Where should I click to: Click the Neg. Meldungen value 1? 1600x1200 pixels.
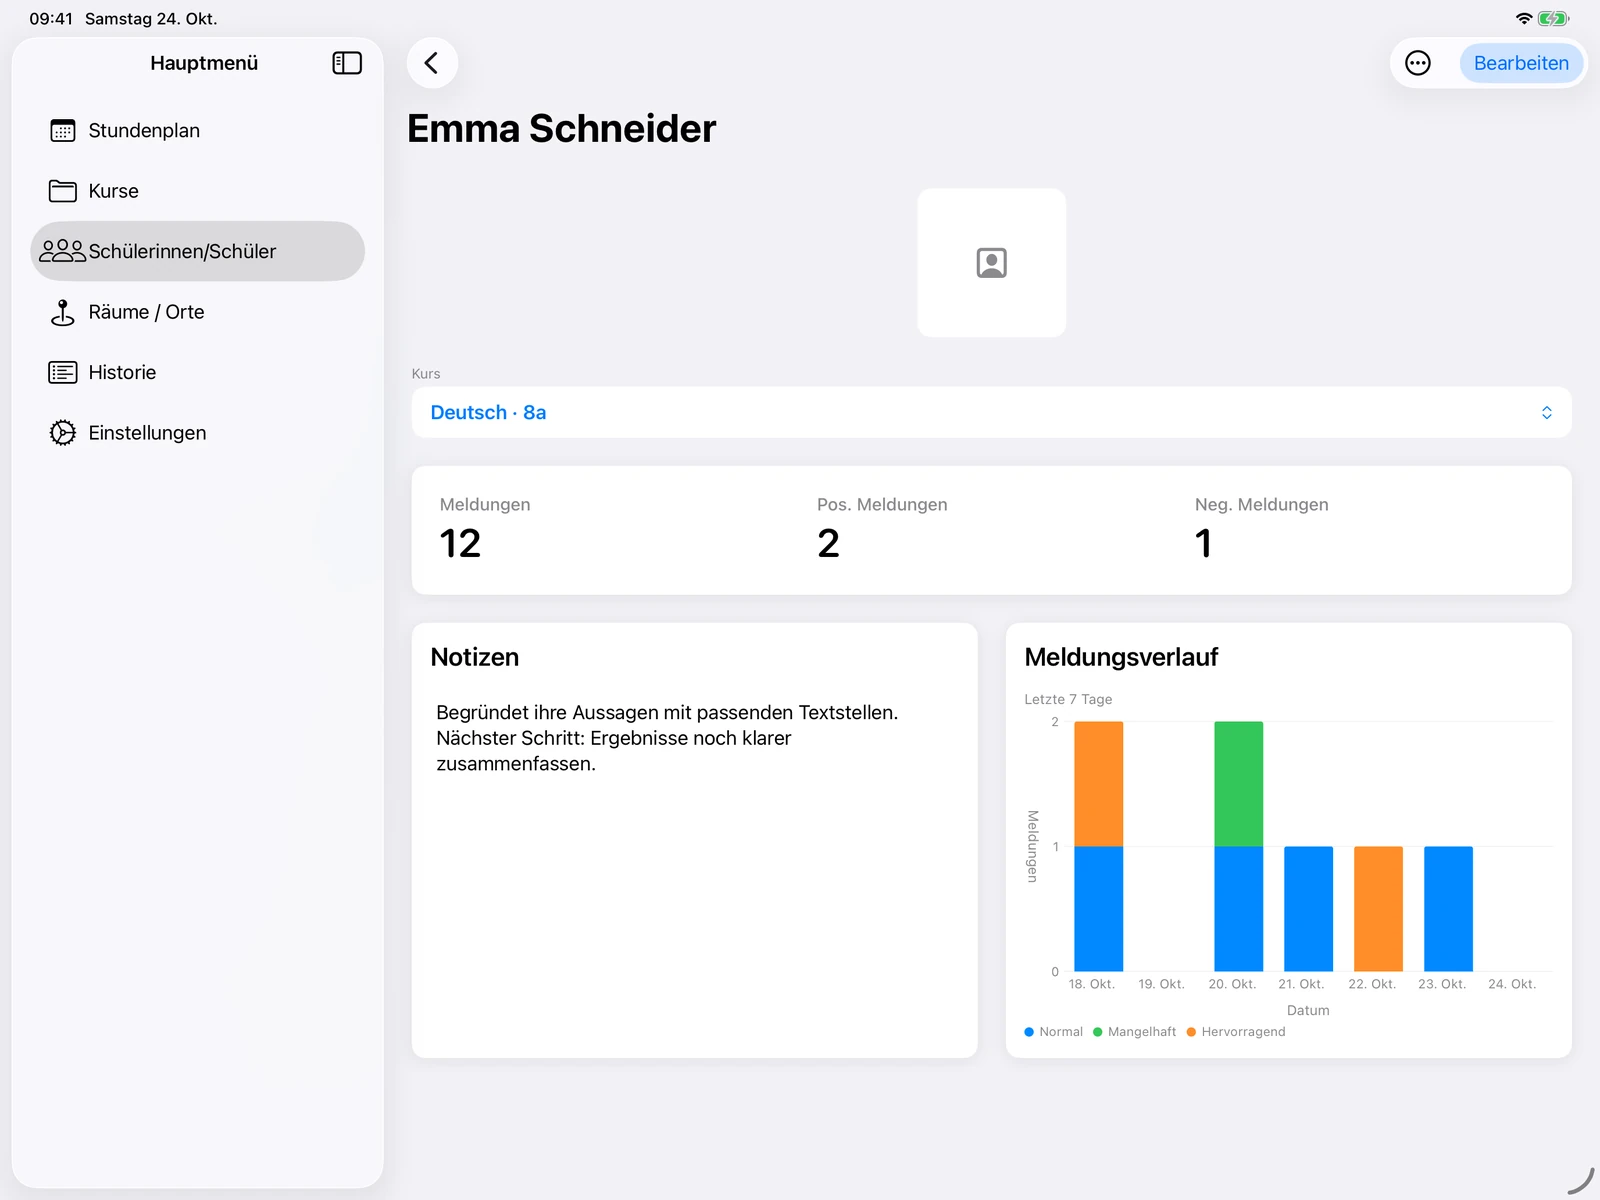tap(1203, 543)
